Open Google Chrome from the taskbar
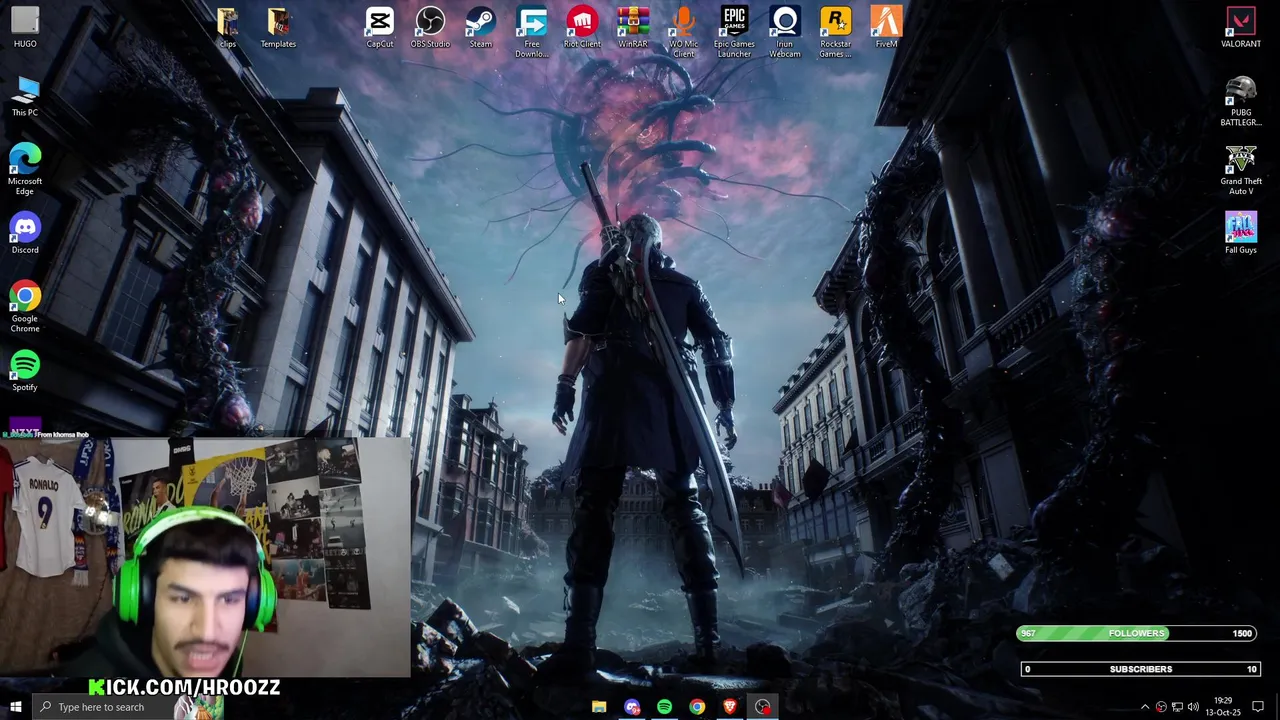 pyautogui.click(x=697, y=707)
